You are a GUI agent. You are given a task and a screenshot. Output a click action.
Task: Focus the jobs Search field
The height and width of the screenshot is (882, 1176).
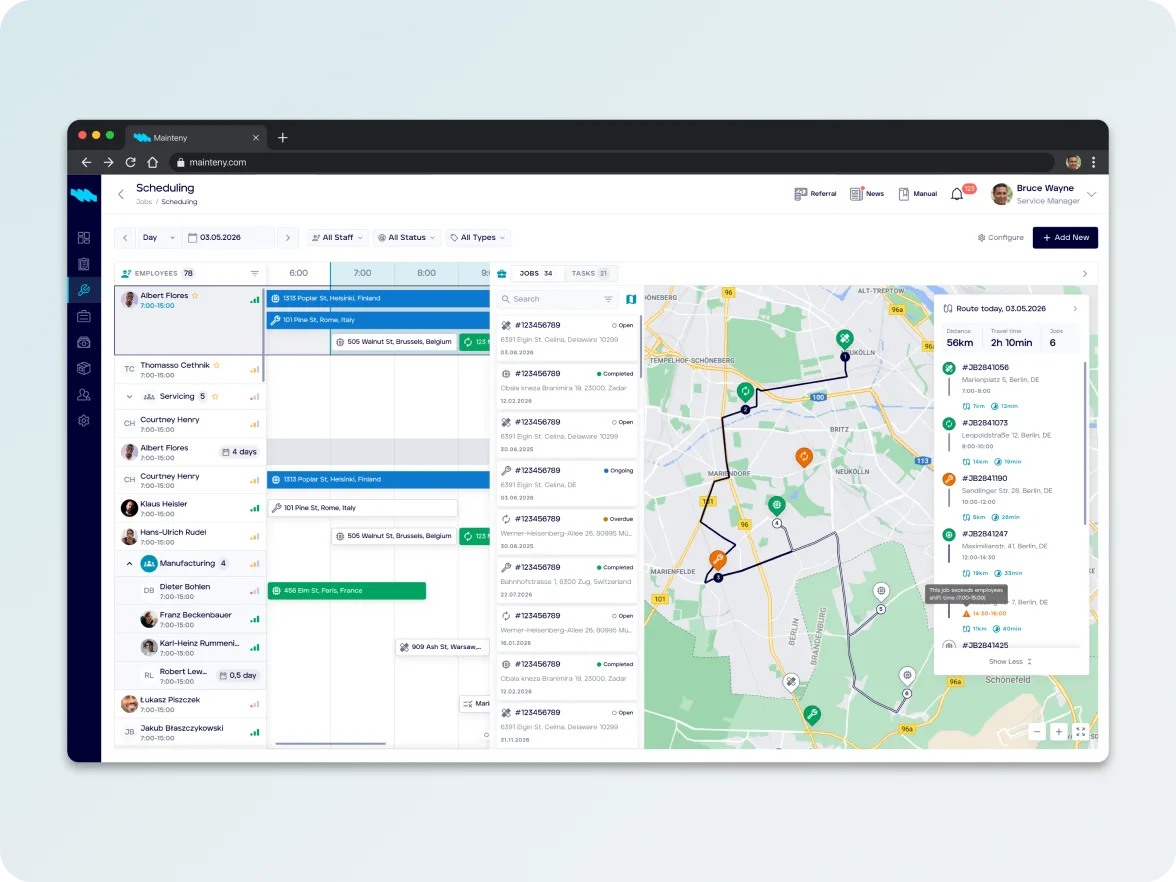(x=556, y=299)
